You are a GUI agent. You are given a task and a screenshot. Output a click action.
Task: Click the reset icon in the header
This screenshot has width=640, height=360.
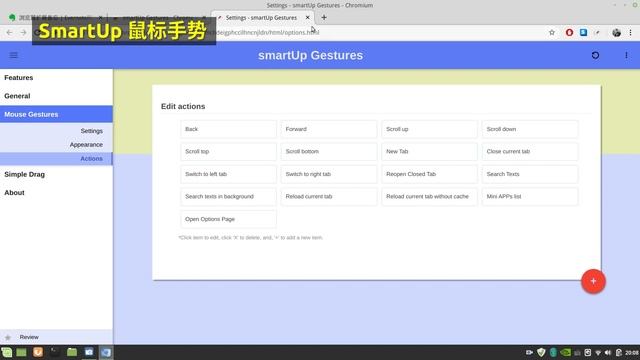(595, 55)
